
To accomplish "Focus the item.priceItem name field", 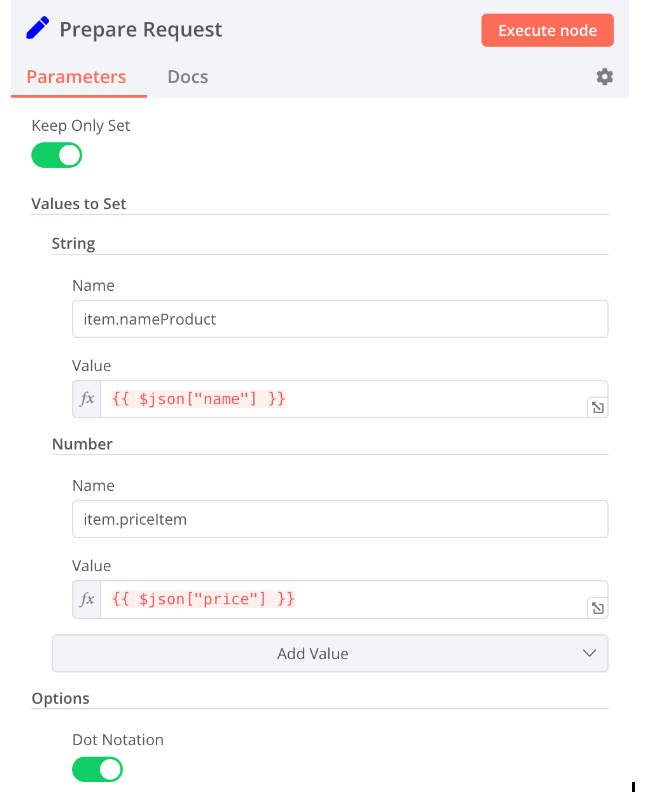I will tap(340, 519).
